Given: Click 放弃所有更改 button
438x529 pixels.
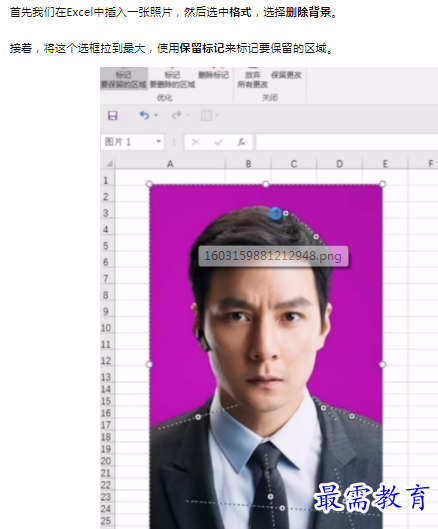Looking at the screenshot, I should coord(252,79).
